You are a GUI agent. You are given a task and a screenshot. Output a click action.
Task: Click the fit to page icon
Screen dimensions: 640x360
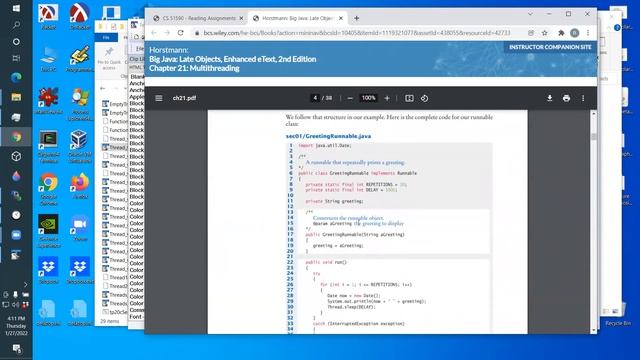(x=409, y=98)
